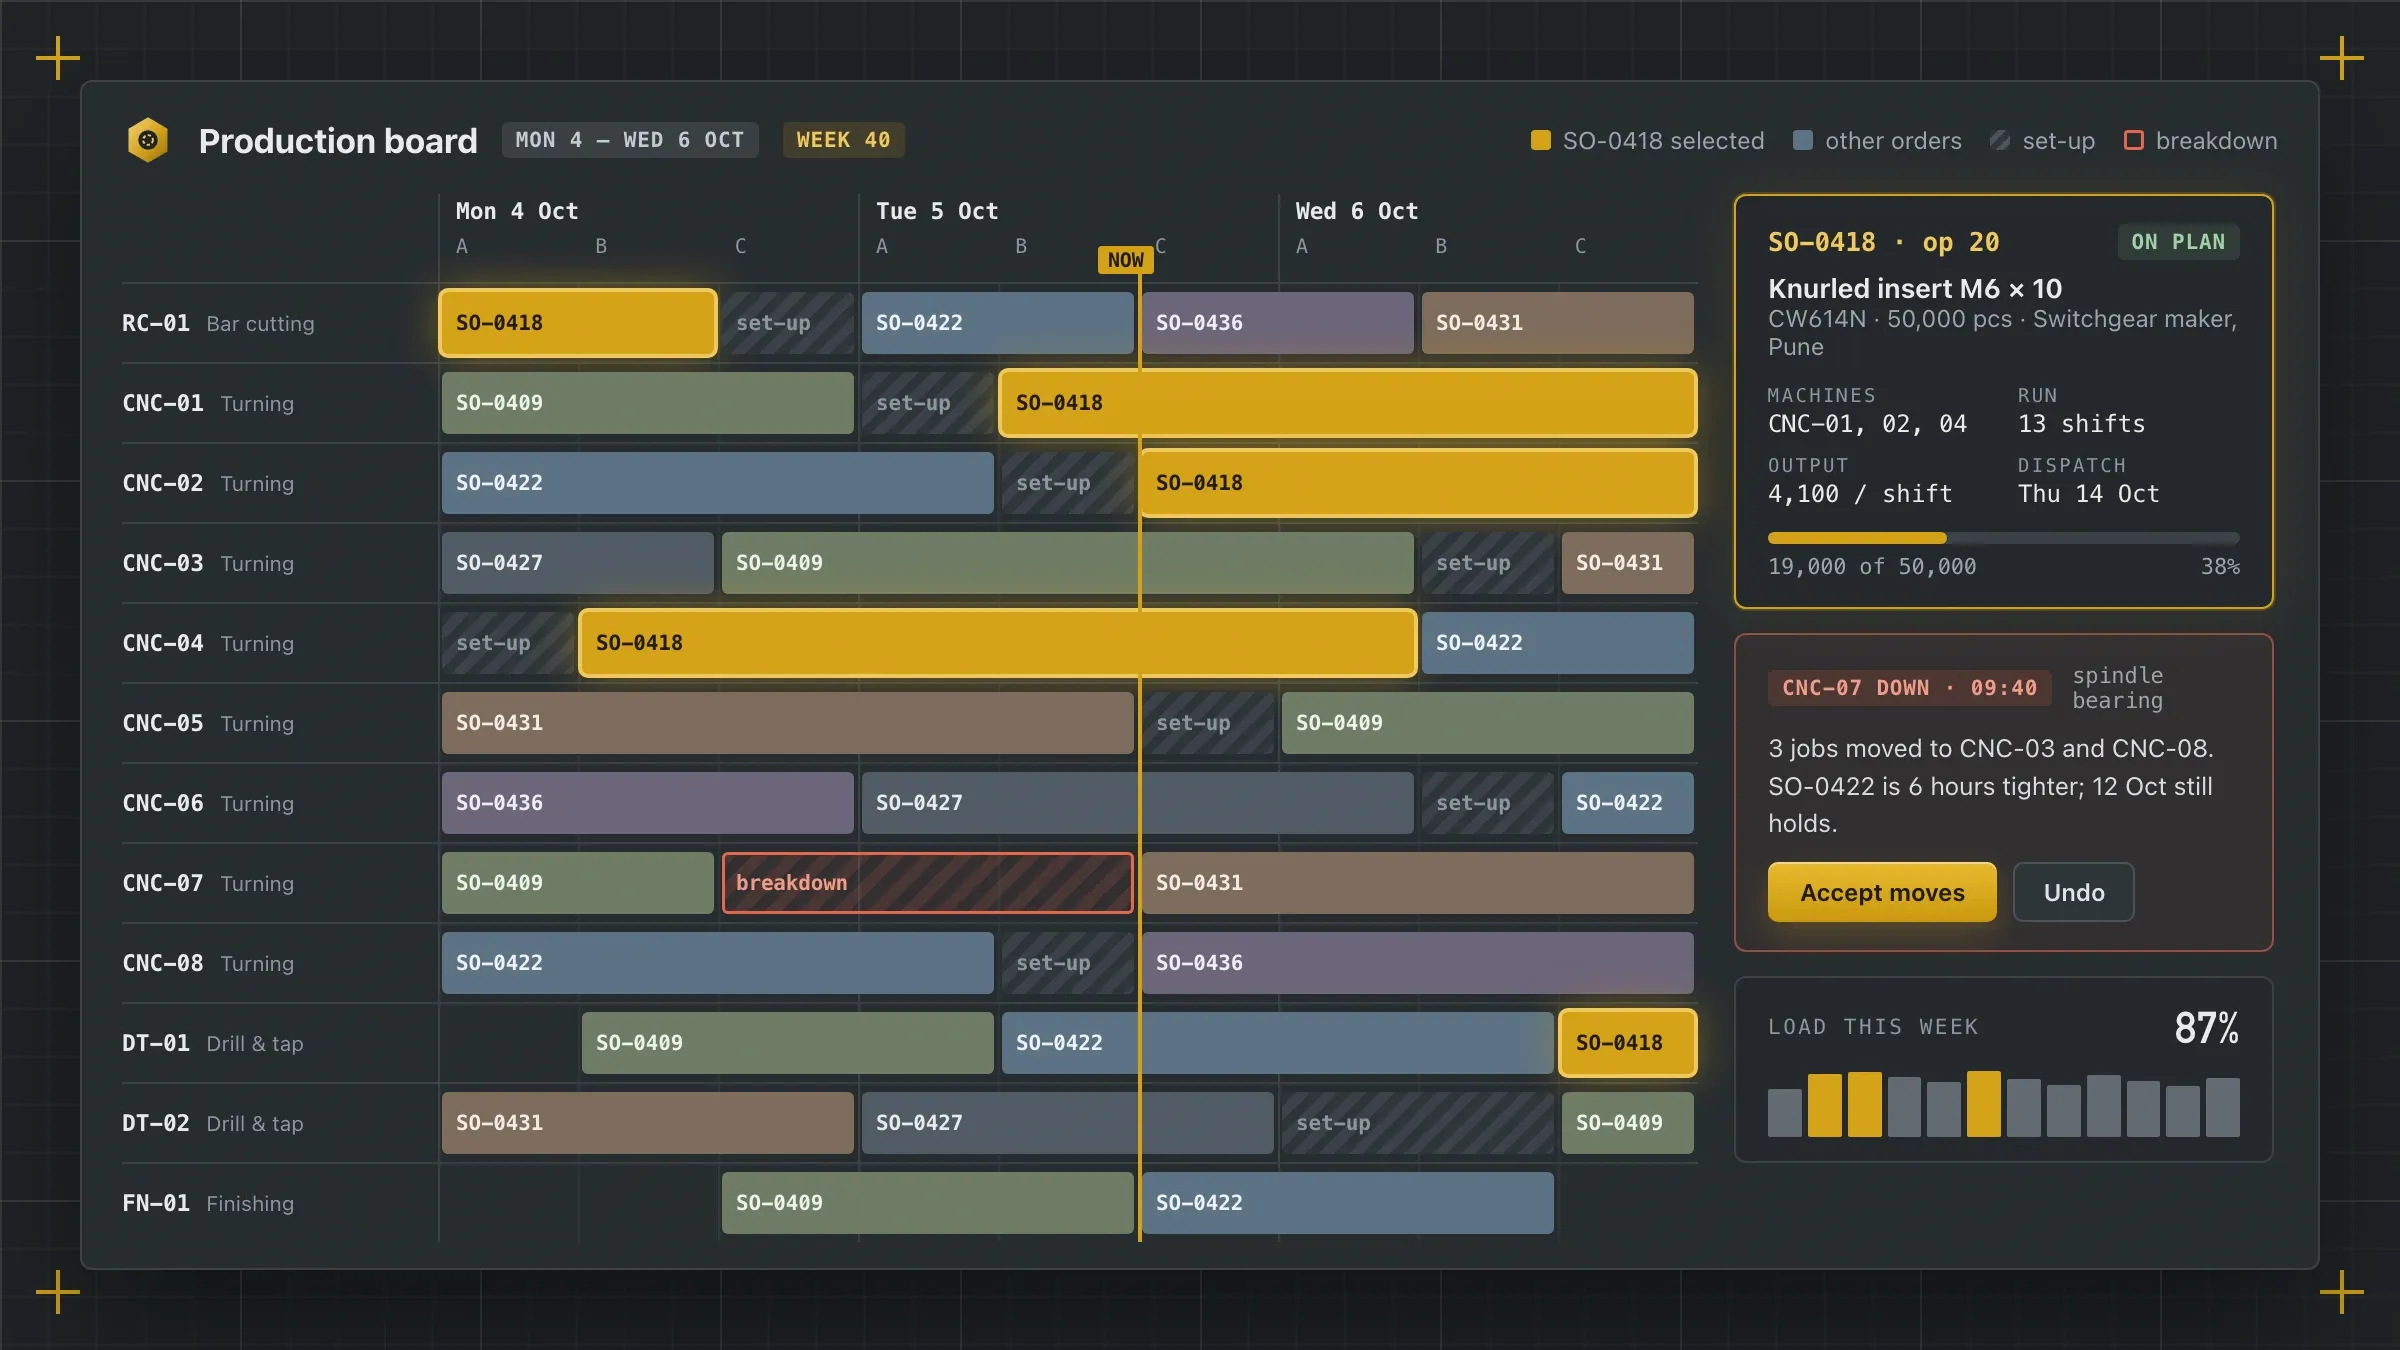2400x1350 pixels.
Task: Click SO-0436 job on RC-01 row
Action: 1278,323
